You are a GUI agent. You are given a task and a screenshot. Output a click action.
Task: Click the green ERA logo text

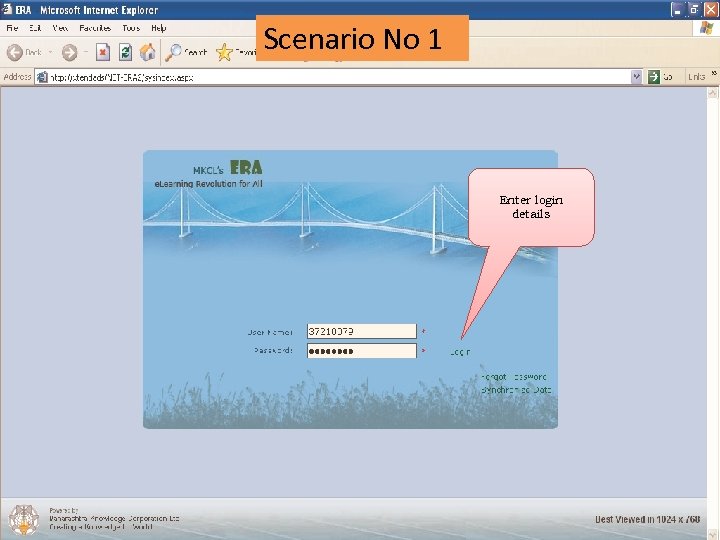tap(246, 167)
